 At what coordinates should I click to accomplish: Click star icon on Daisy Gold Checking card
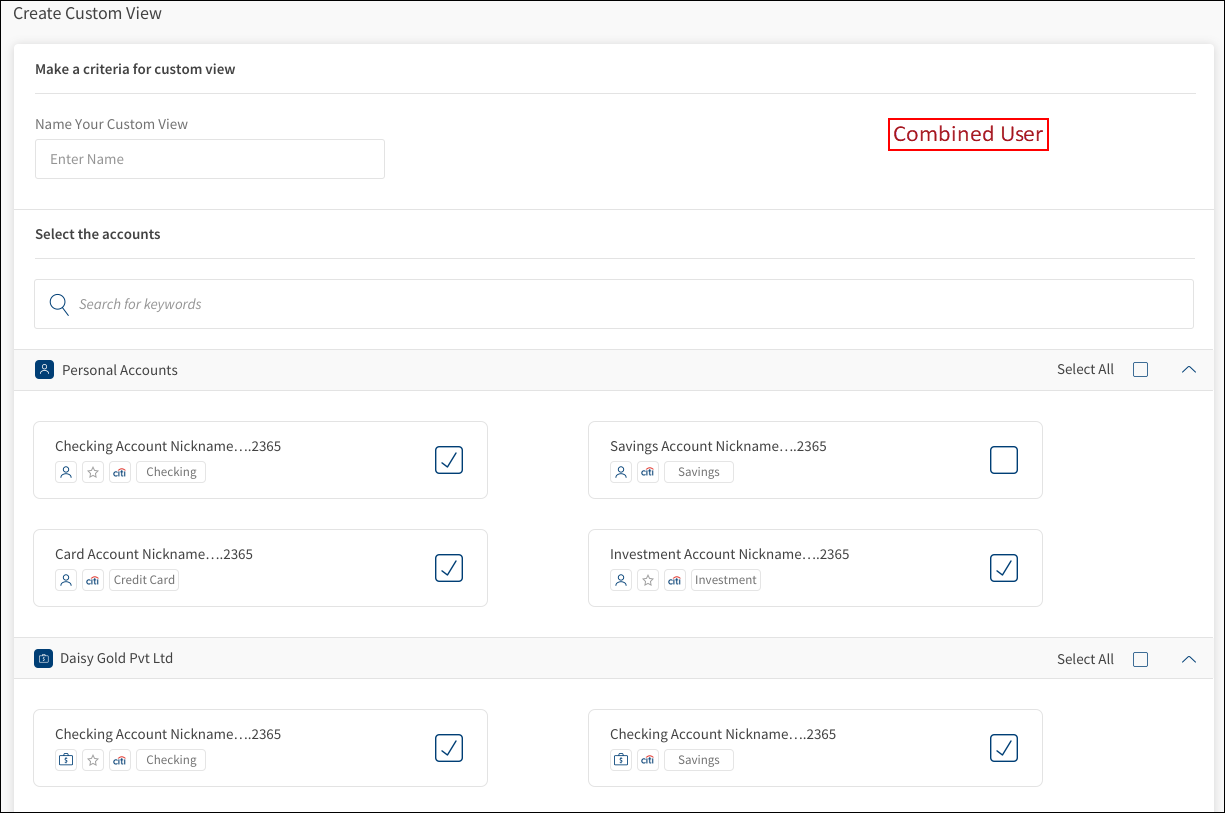[93, 760]
